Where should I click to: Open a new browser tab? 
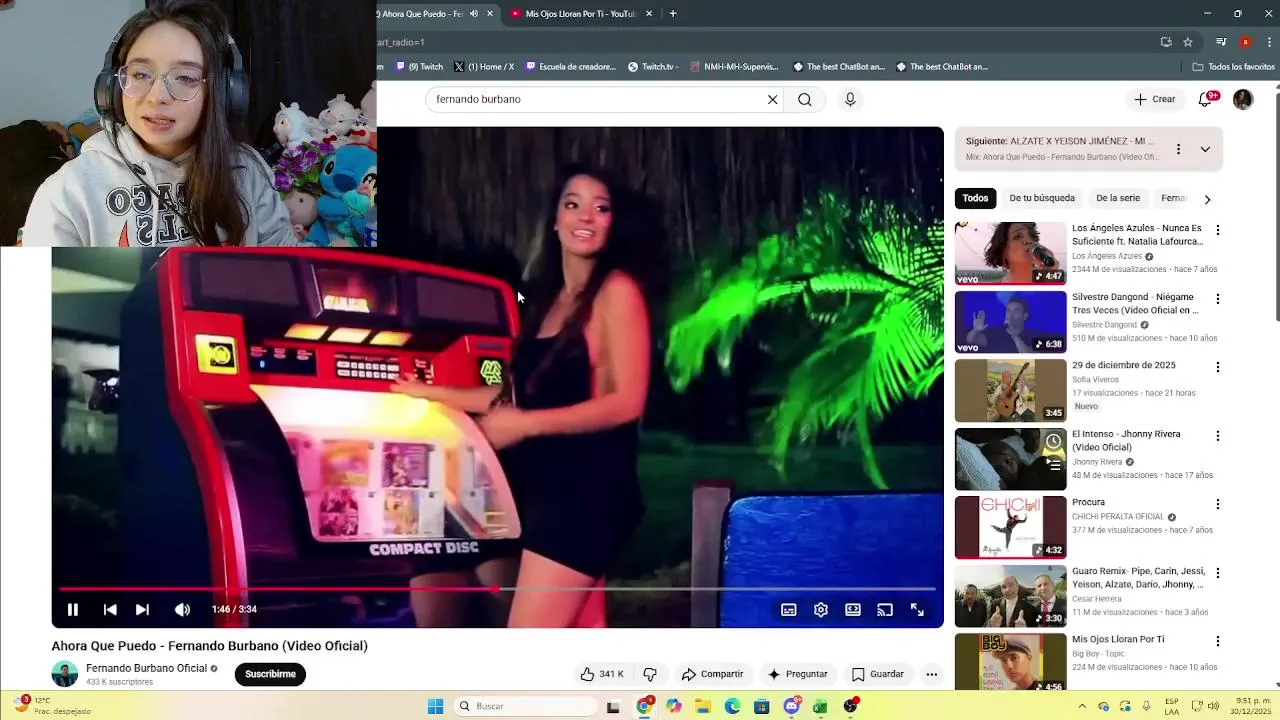[x=673, y=14]
